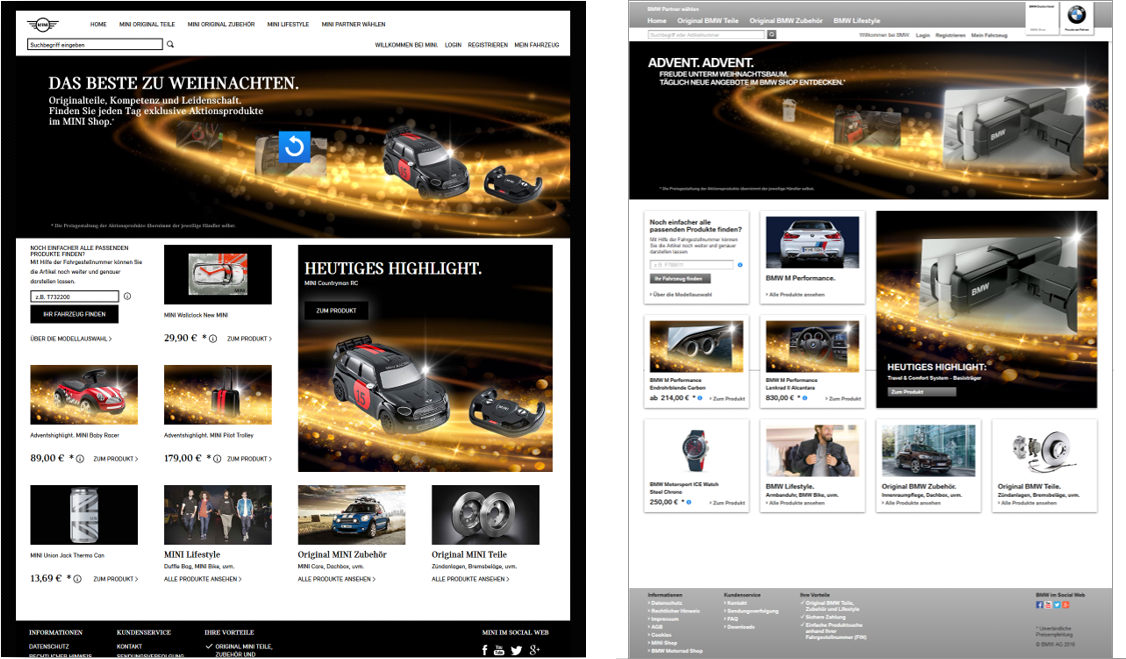
Task: Click the MINI search magnifier icon
Action: click(170, 45)
